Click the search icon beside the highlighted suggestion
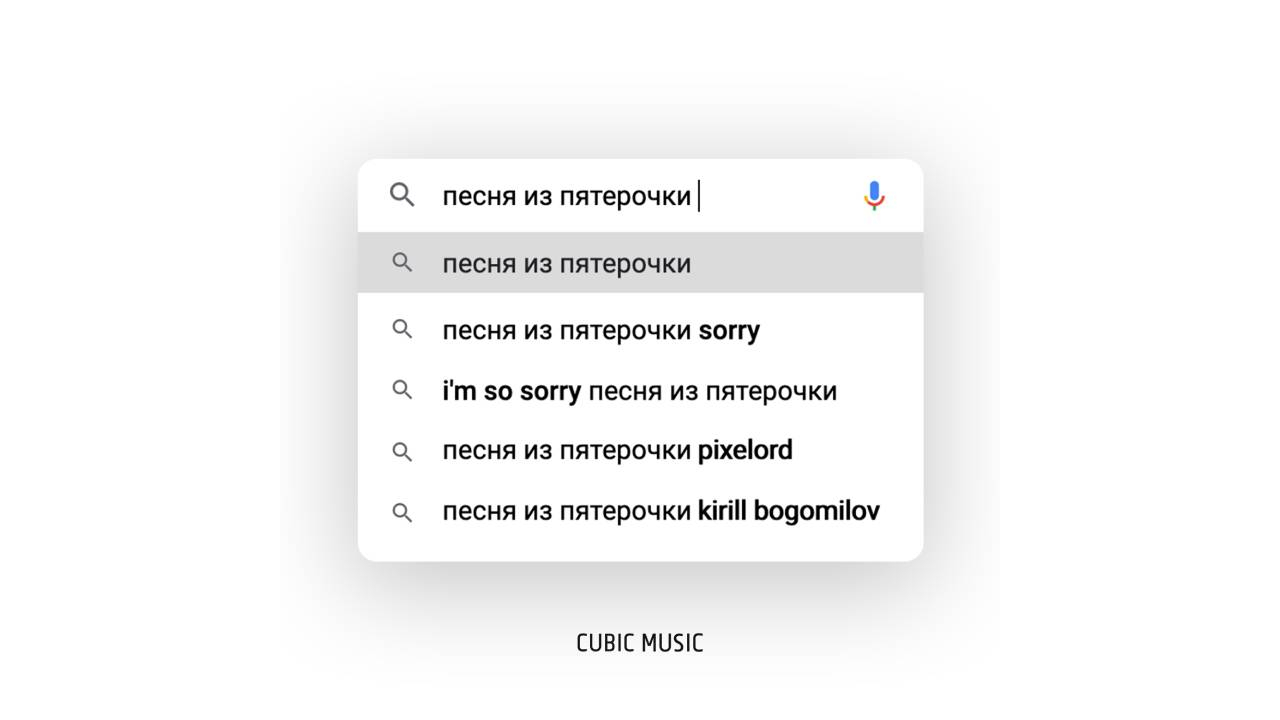The height and width of the screenshot is (720, 1280). click(402, 263)
